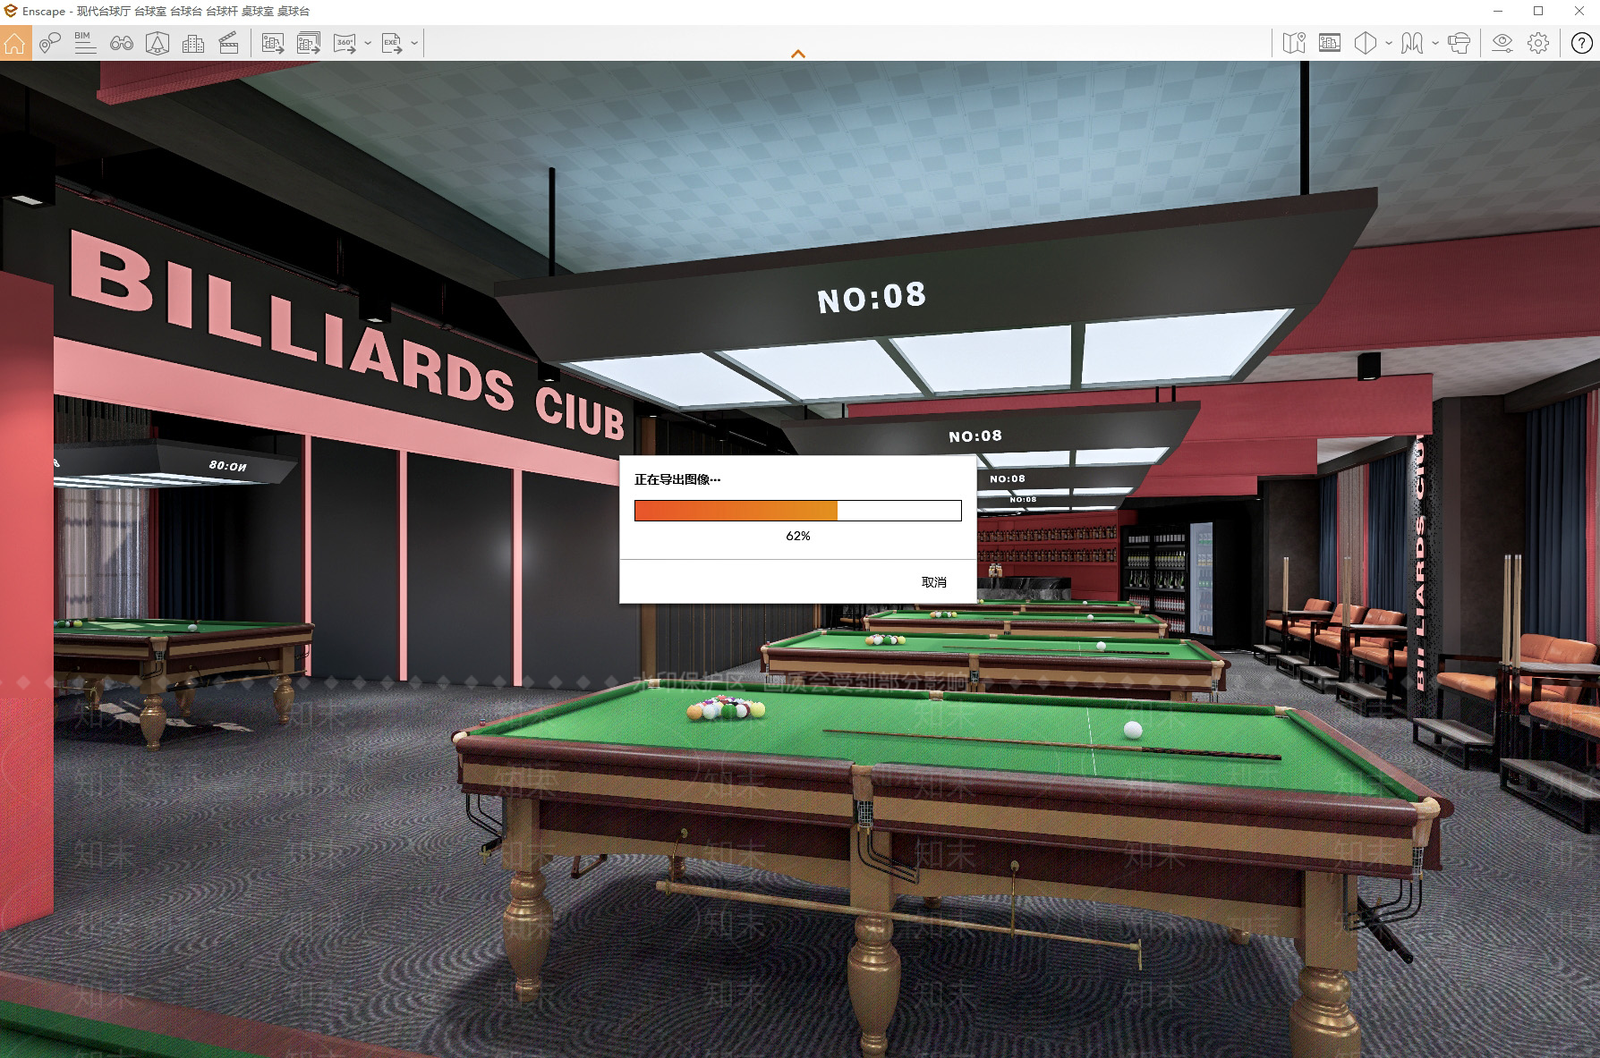Close the Enscape window
Image resolution: width=1600 pixels, height=1058 pixels.
click(x=1579, y=11)
